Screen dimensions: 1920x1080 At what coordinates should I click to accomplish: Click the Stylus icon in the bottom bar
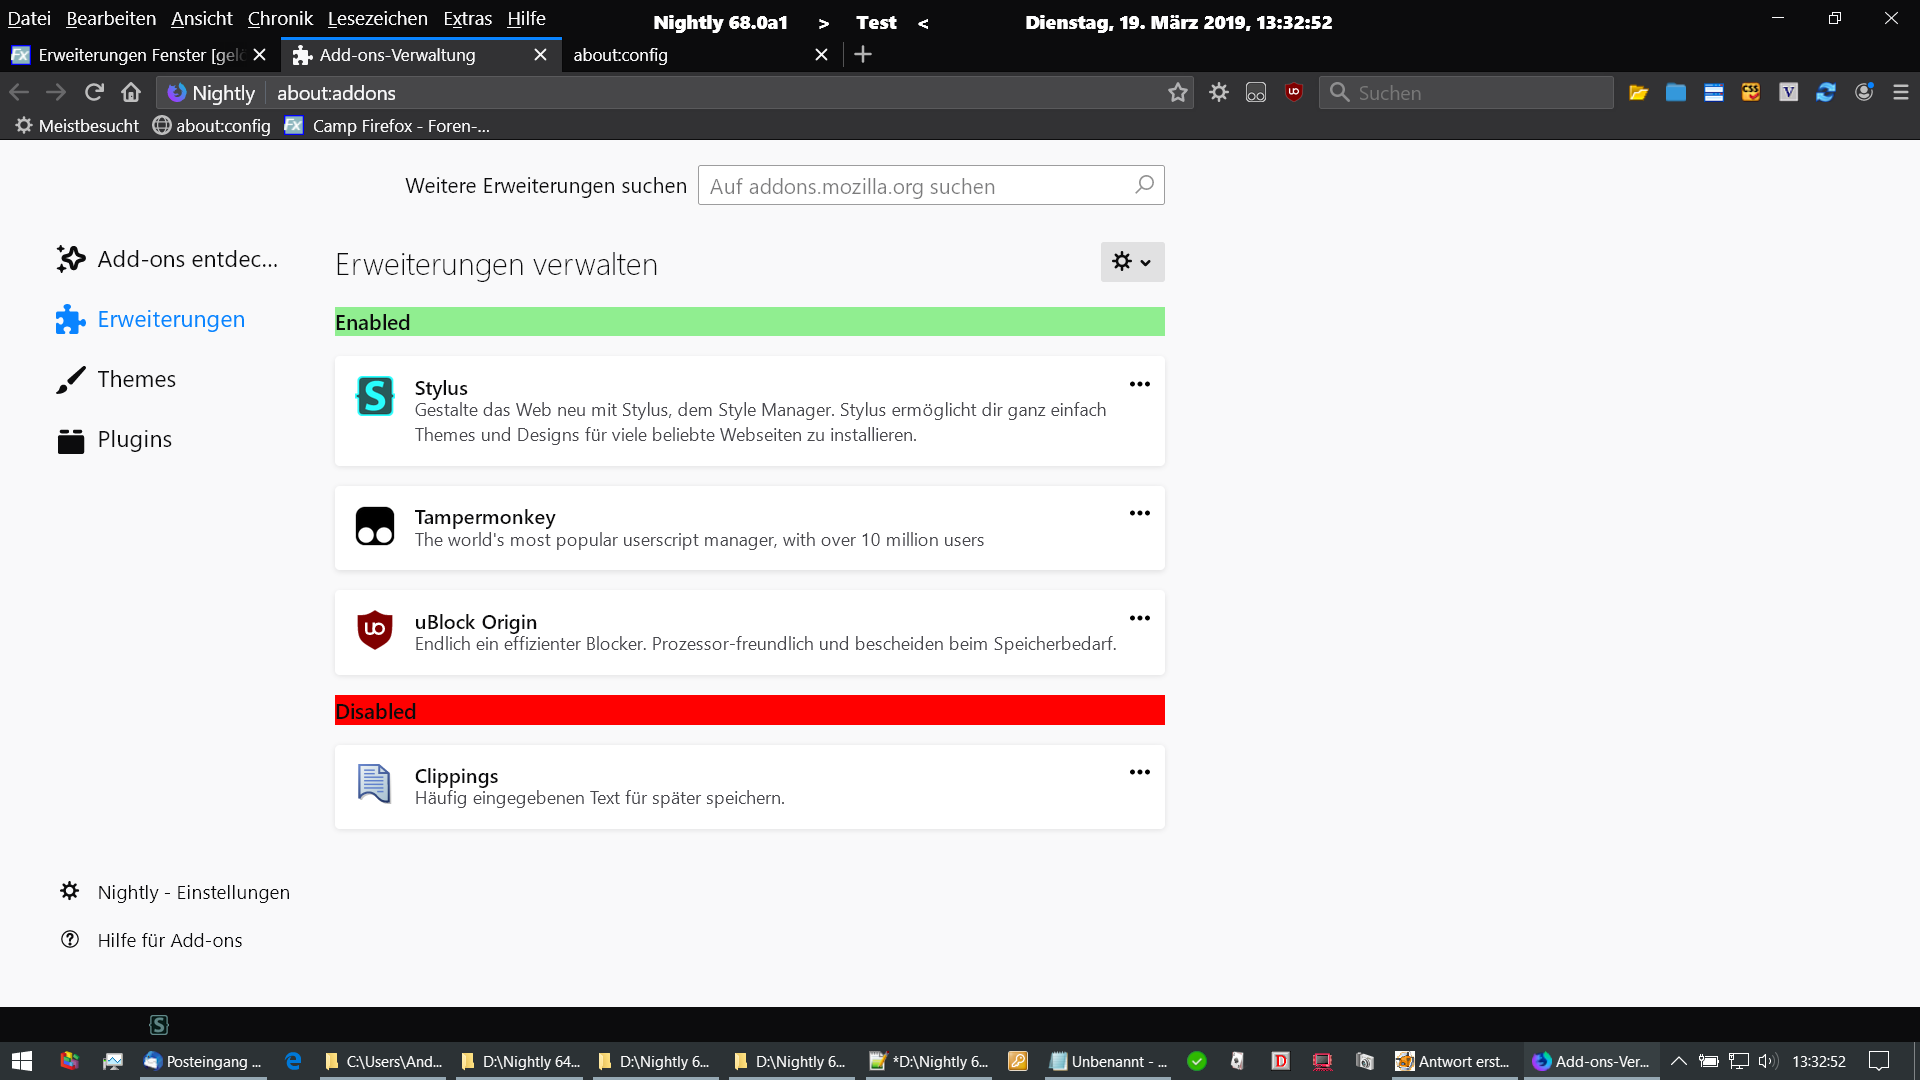tap(159, 1025)
